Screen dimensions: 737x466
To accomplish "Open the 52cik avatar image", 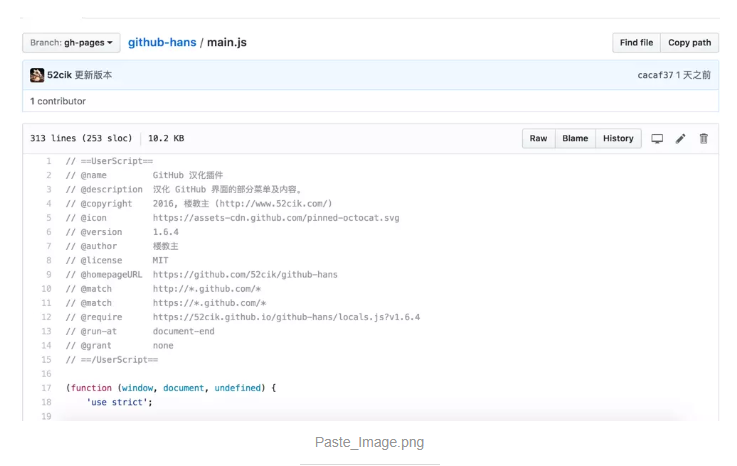I will coord(37,75).
